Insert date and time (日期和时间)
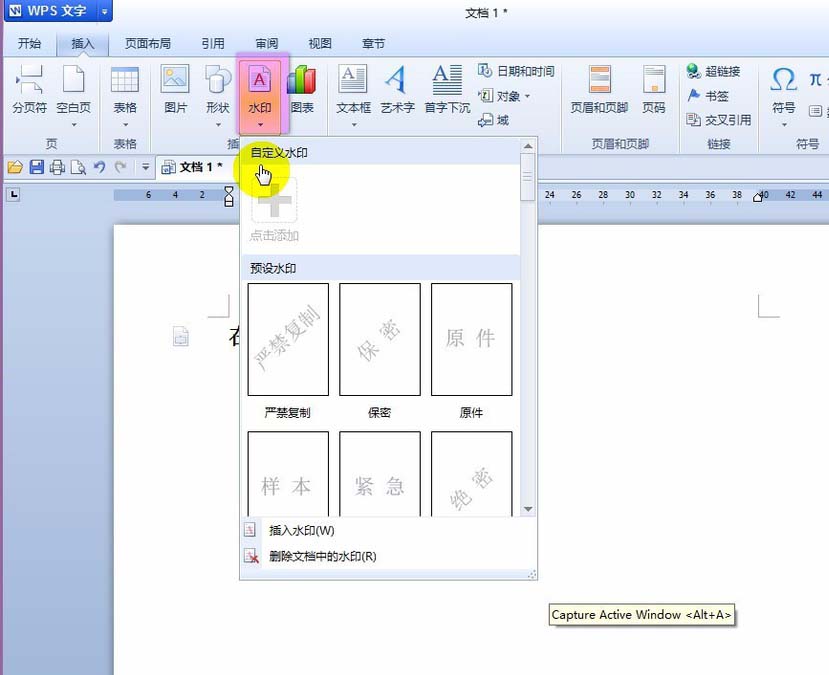This screenshot has width=829, height=675. [x=516, y=71]
